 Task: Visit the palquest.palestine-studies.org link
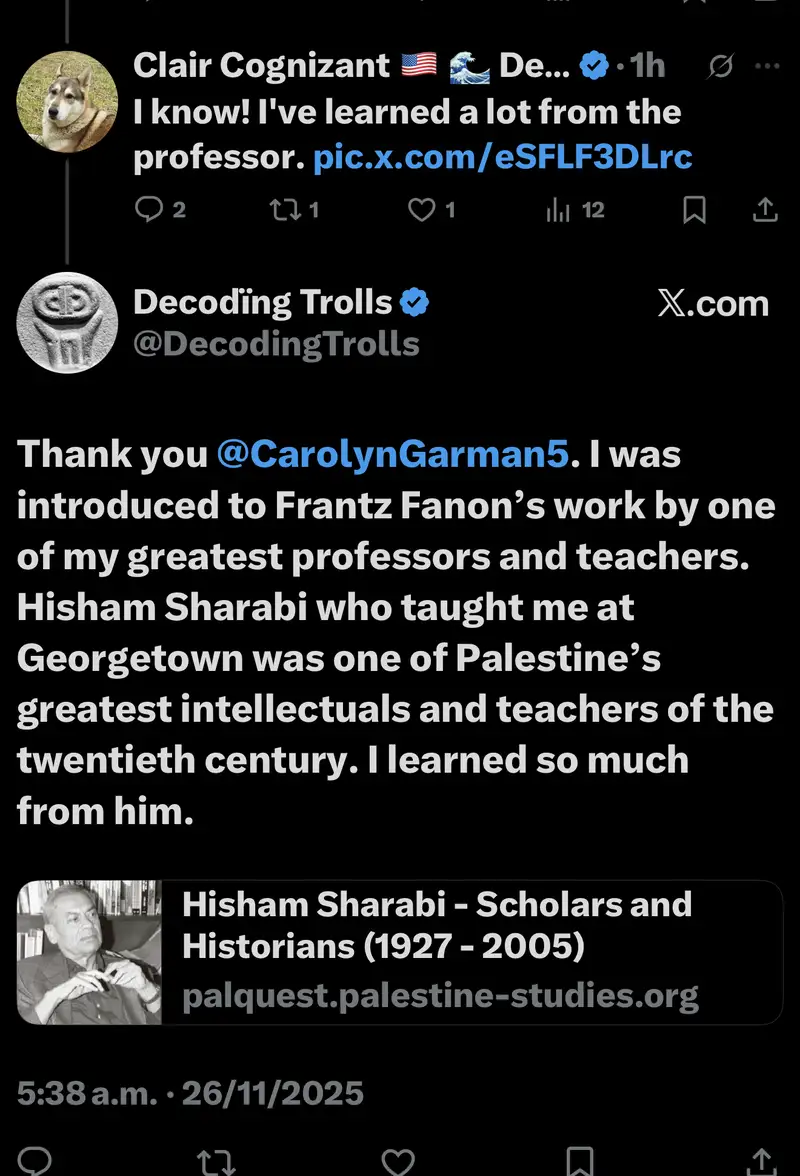pos(440,996)
